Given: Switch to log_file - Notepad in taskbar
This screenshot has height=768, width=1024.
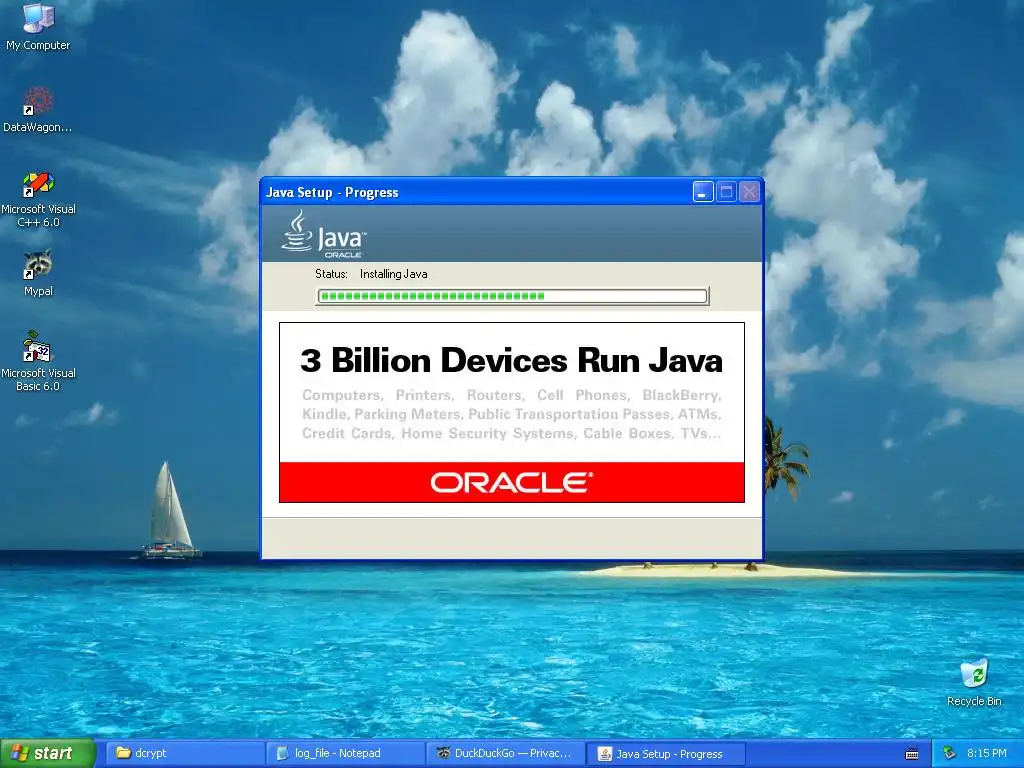Looking at the screenshot, I should (x=346, y=753).
